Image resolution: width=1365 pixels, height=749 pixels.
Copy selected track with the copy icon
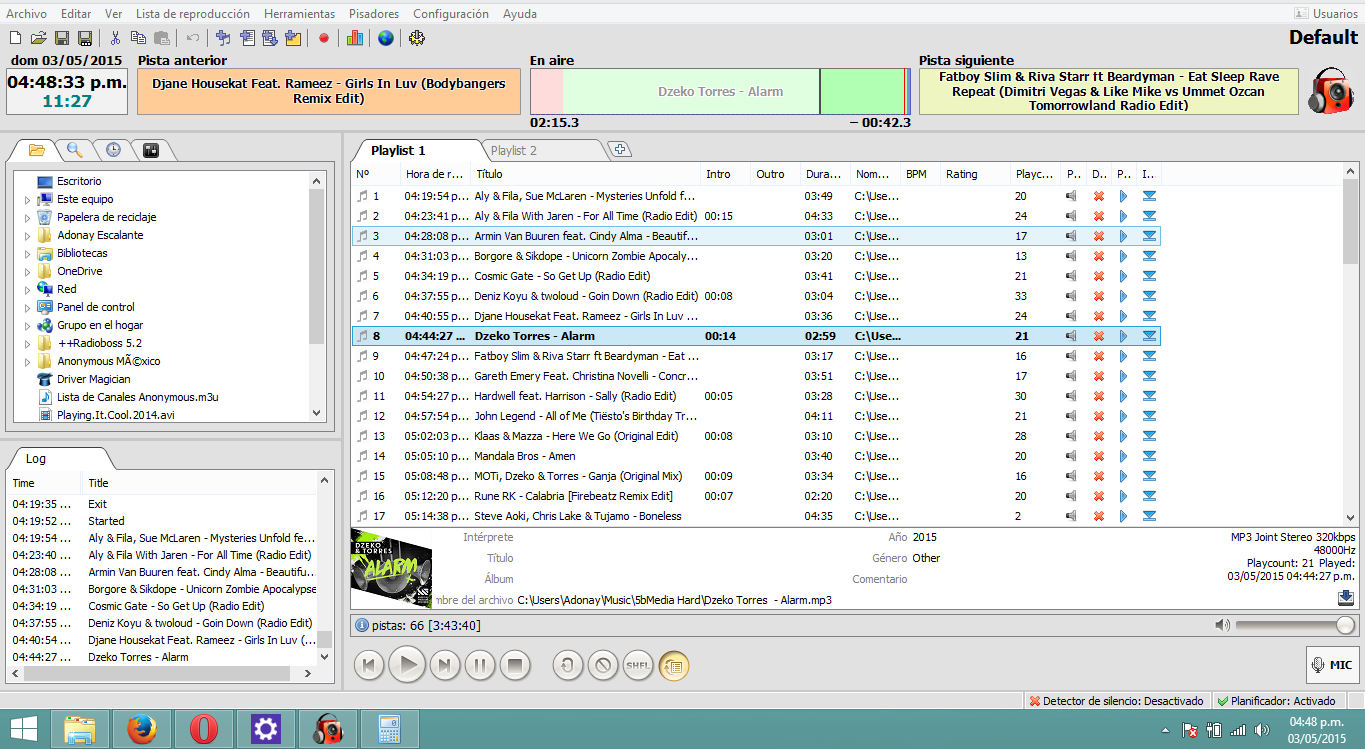pyautogui.click(x=138, y=38)
